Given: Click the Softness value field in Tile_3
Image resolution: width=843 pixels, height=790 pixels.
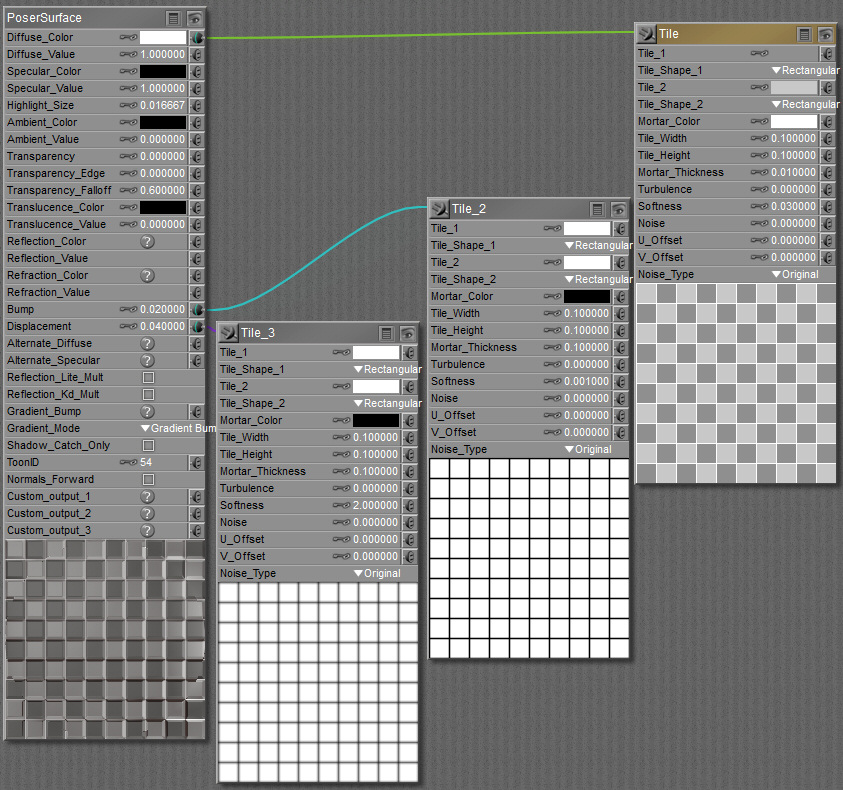Looking at the screenshot, I should [x=375, y=506].
